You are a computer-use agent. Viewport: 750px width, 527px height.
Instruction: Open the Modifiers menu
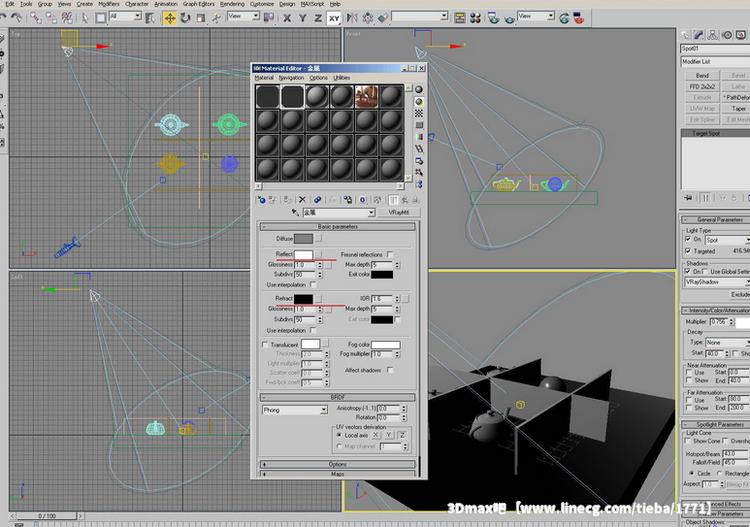[x=109, y=4]
